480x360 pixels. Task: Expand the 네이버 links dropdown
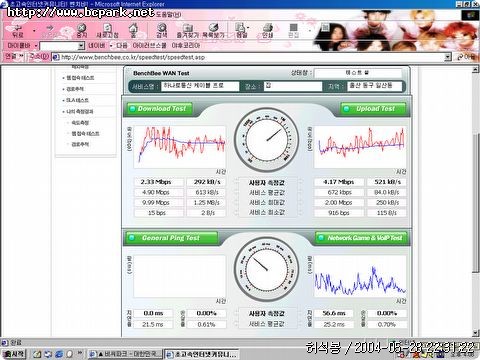point(111,46)
